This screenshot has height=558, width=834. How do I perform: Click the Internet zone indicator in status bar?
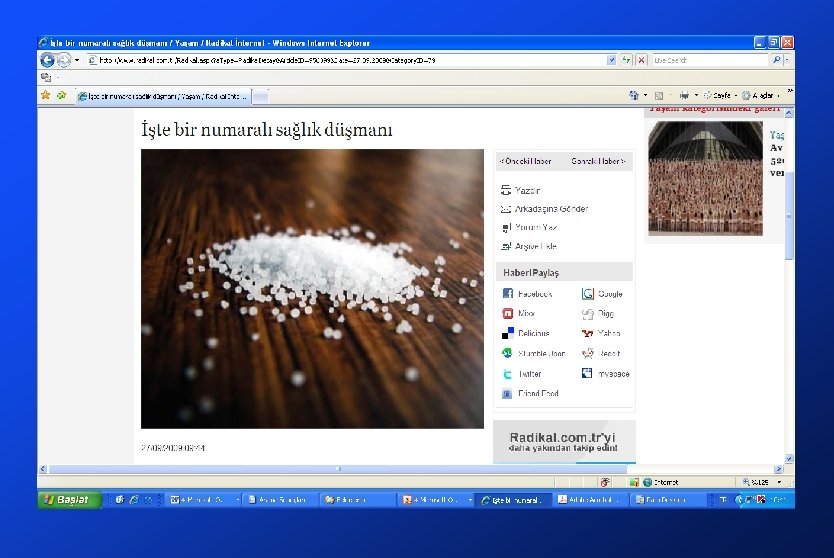[x=661, y=482]
